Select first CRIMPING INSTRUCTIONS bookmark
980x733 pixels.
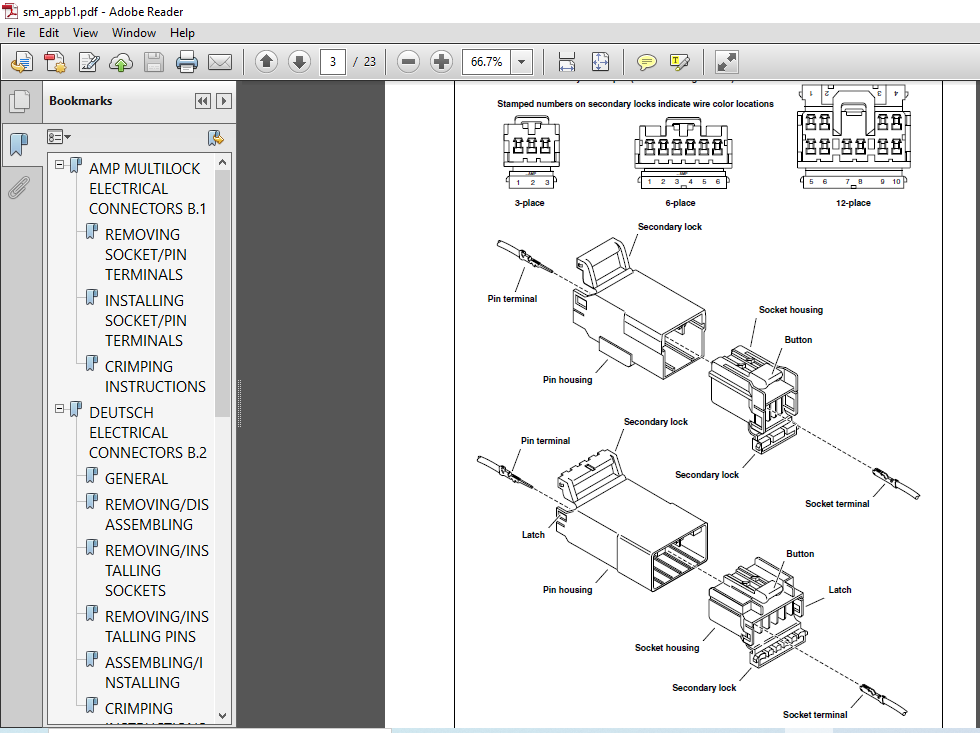155,376
